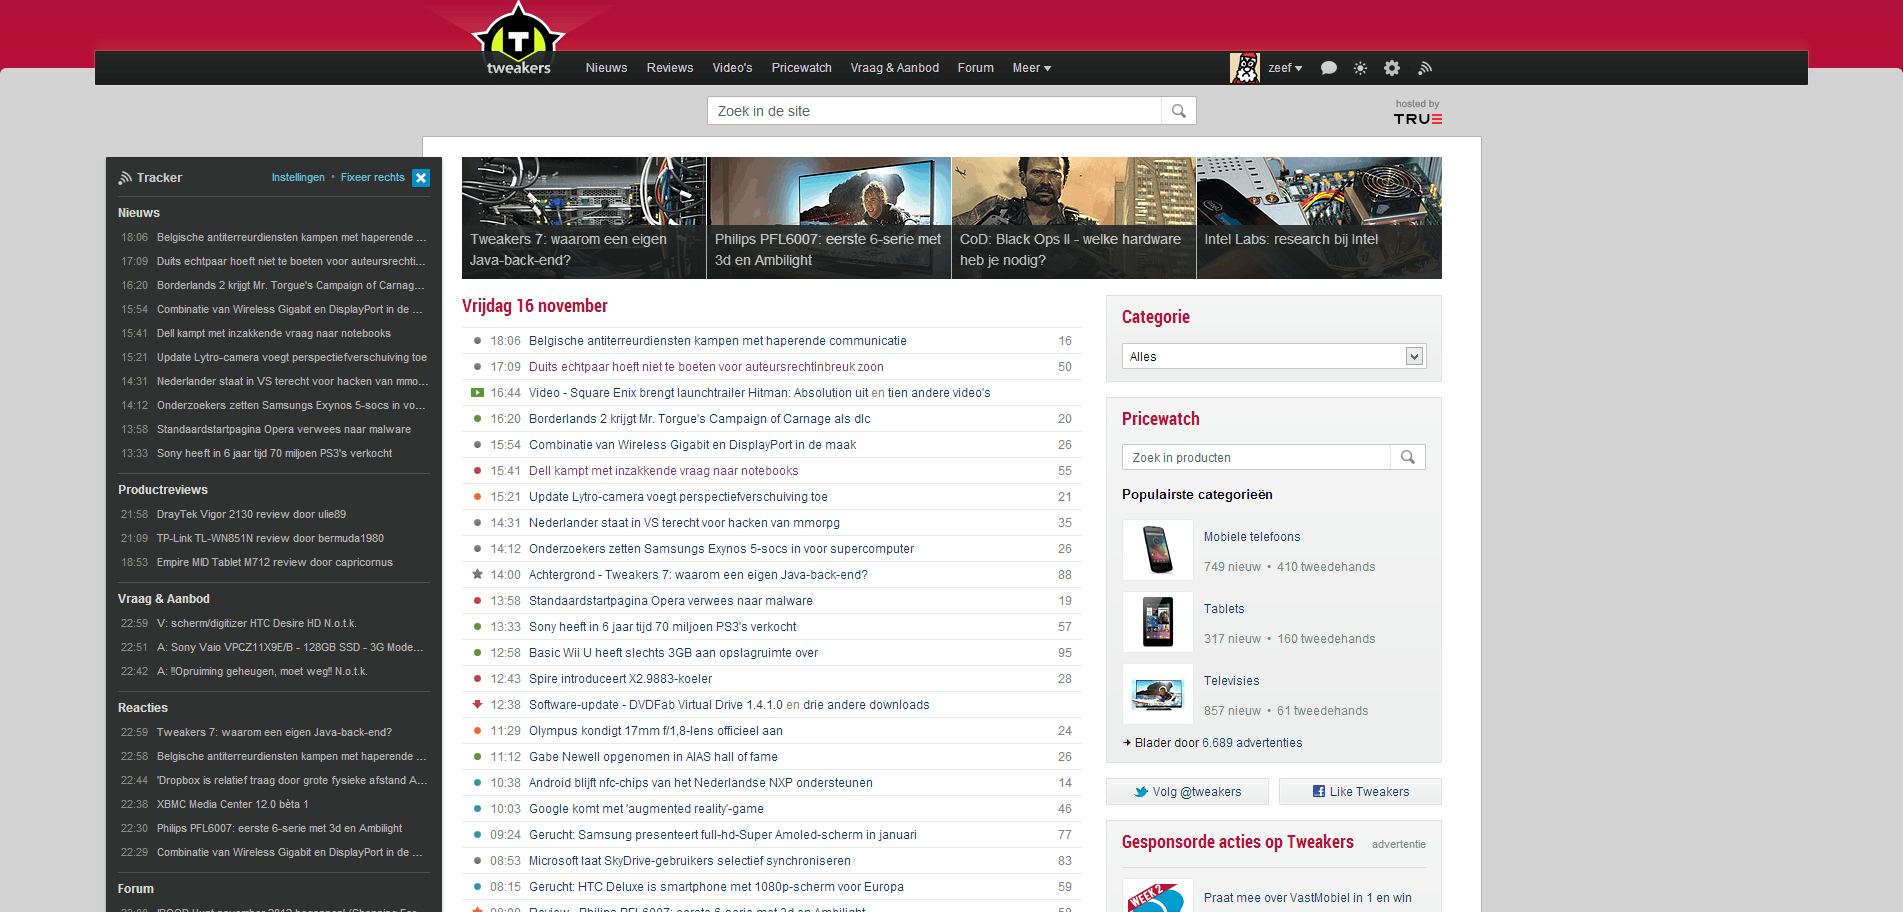Click the Tweakers logo
This screenshot has width=1903, height=912.
pyautogui.click(x=518, y=40)
